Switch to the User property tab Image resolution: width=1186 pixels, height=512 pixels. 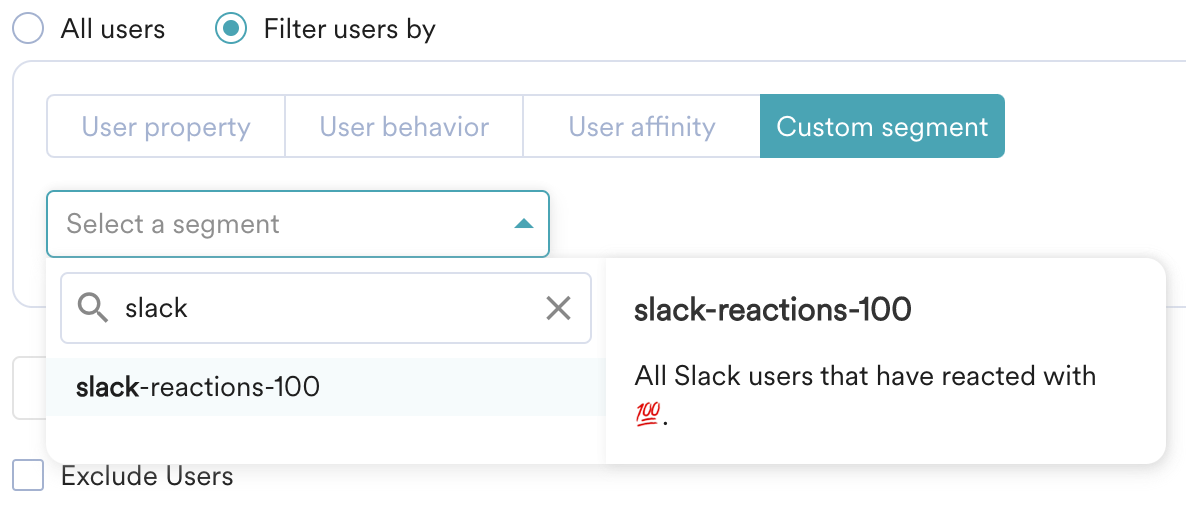pos(166,126)
